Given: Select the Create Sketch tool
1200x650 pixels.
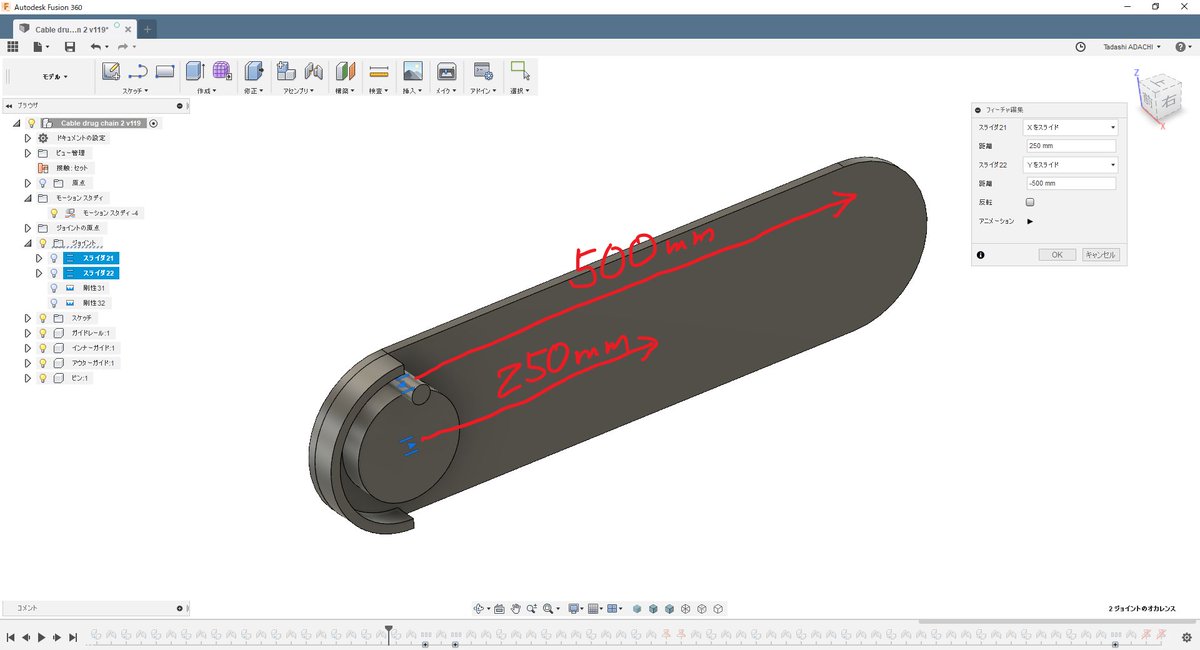Looking at the screenshot, I should click(x=110, y=70).
